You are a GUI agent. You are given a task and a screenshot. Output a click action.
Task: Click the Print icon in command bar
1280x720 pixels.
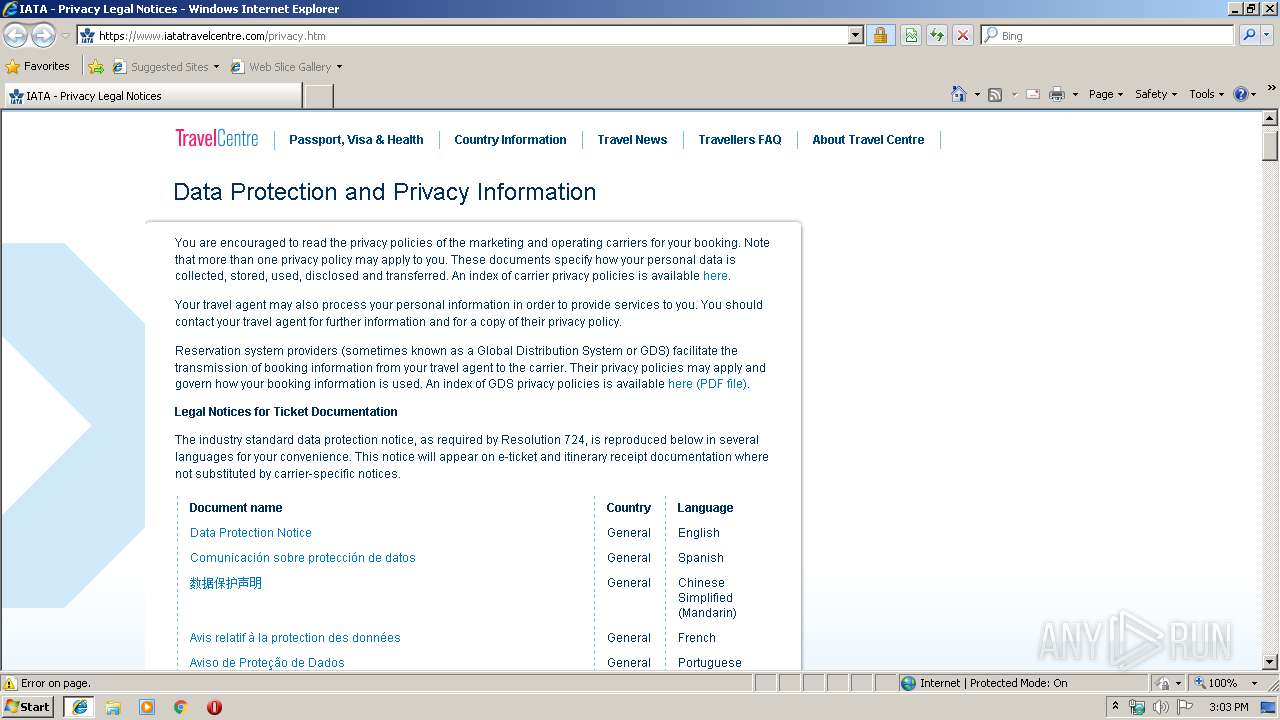pos(1057,94)
